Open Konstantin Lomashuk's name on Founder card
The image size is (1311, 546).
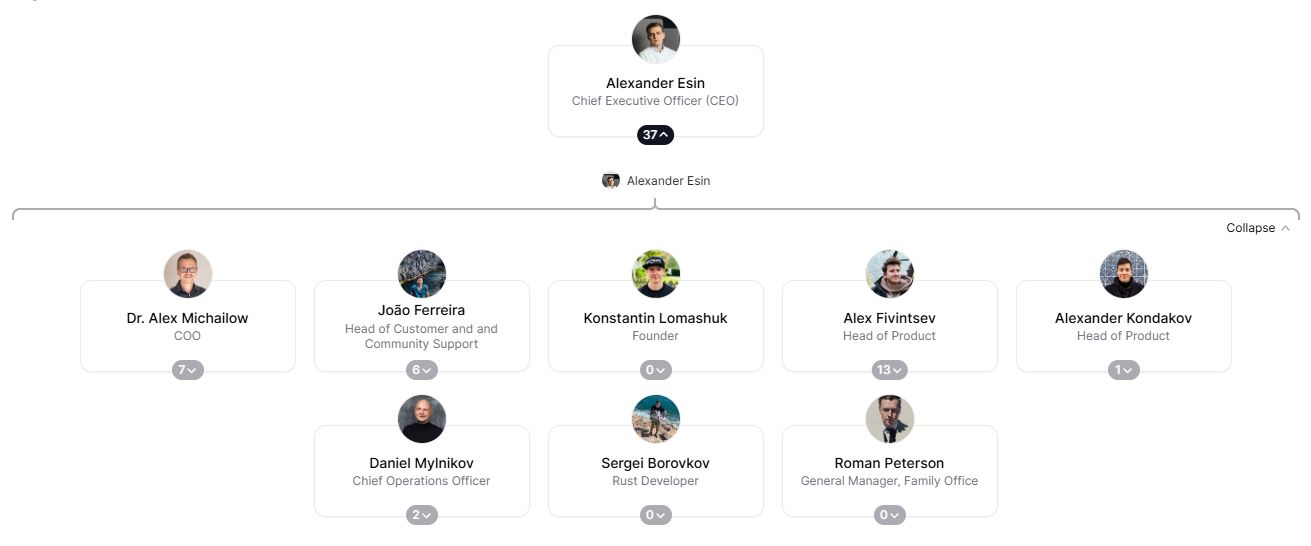656,318
